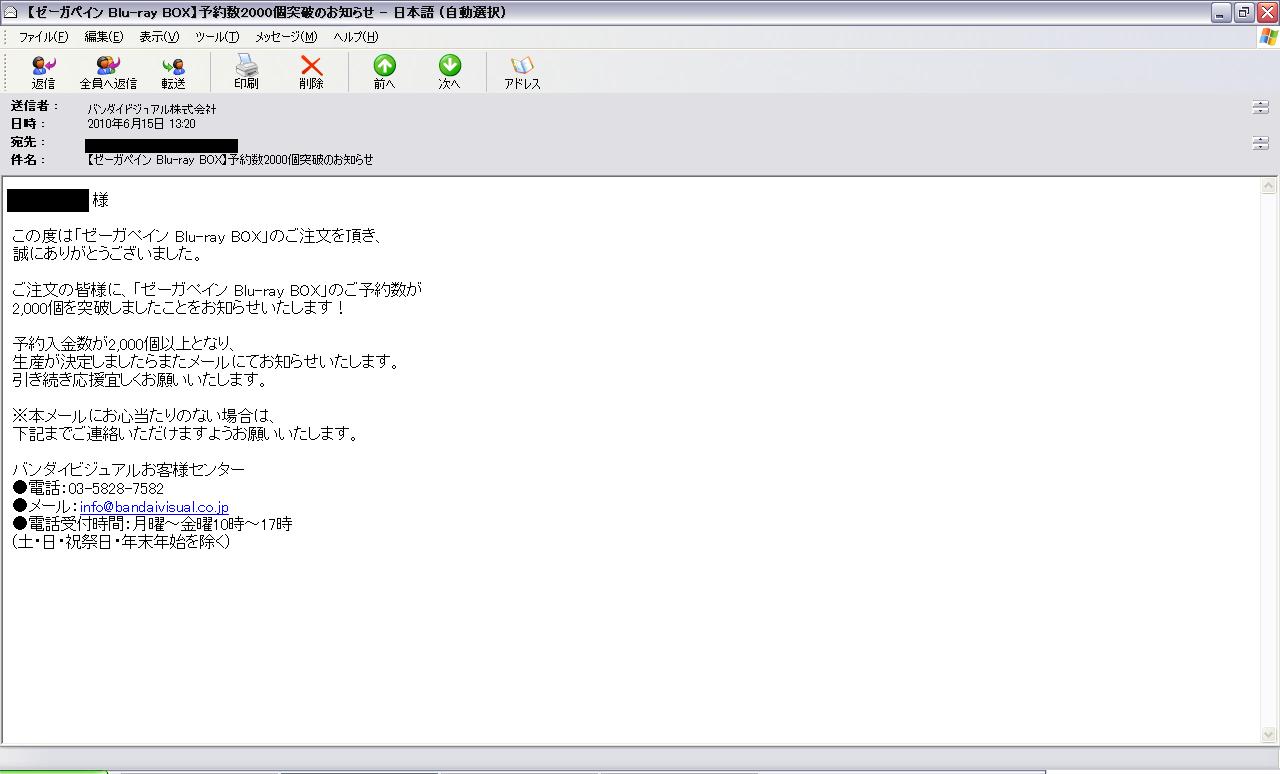Open the info@bandaivisual.co.jp email link
Image resolution: width=1280 pixels, height=774 pixels.
click(x=154, y=507)
